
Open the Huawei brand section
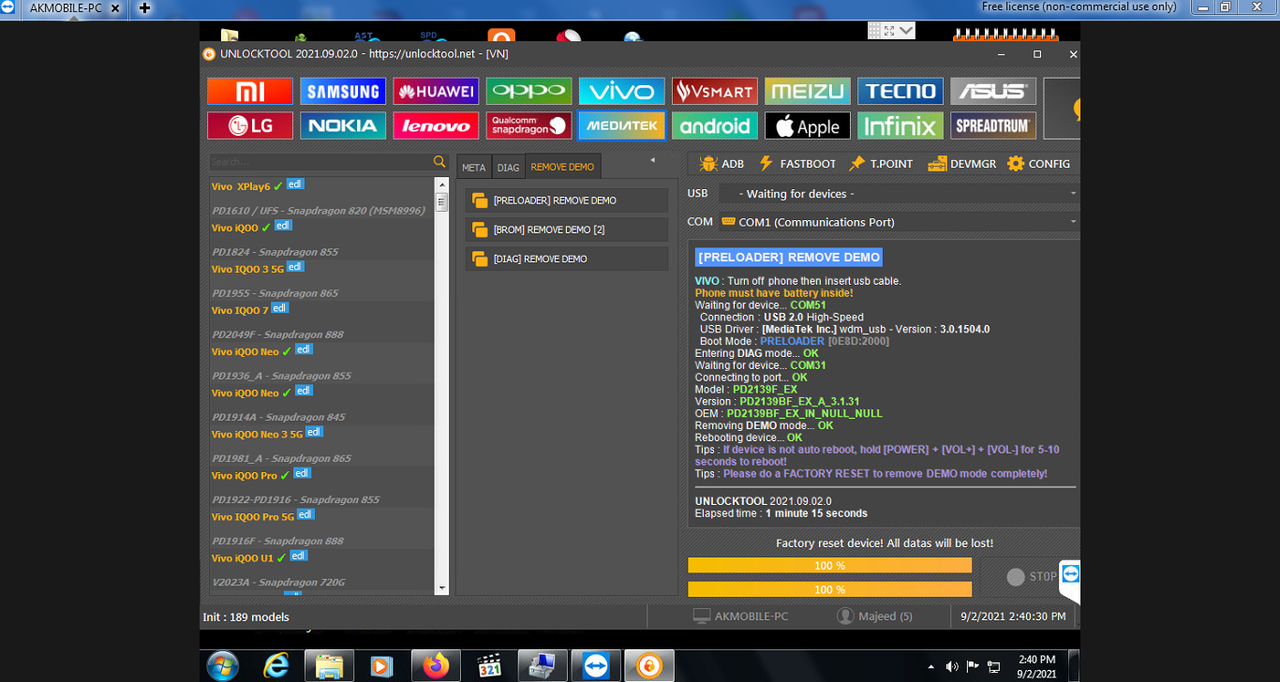pyautogui.click(x=435, y=92)
